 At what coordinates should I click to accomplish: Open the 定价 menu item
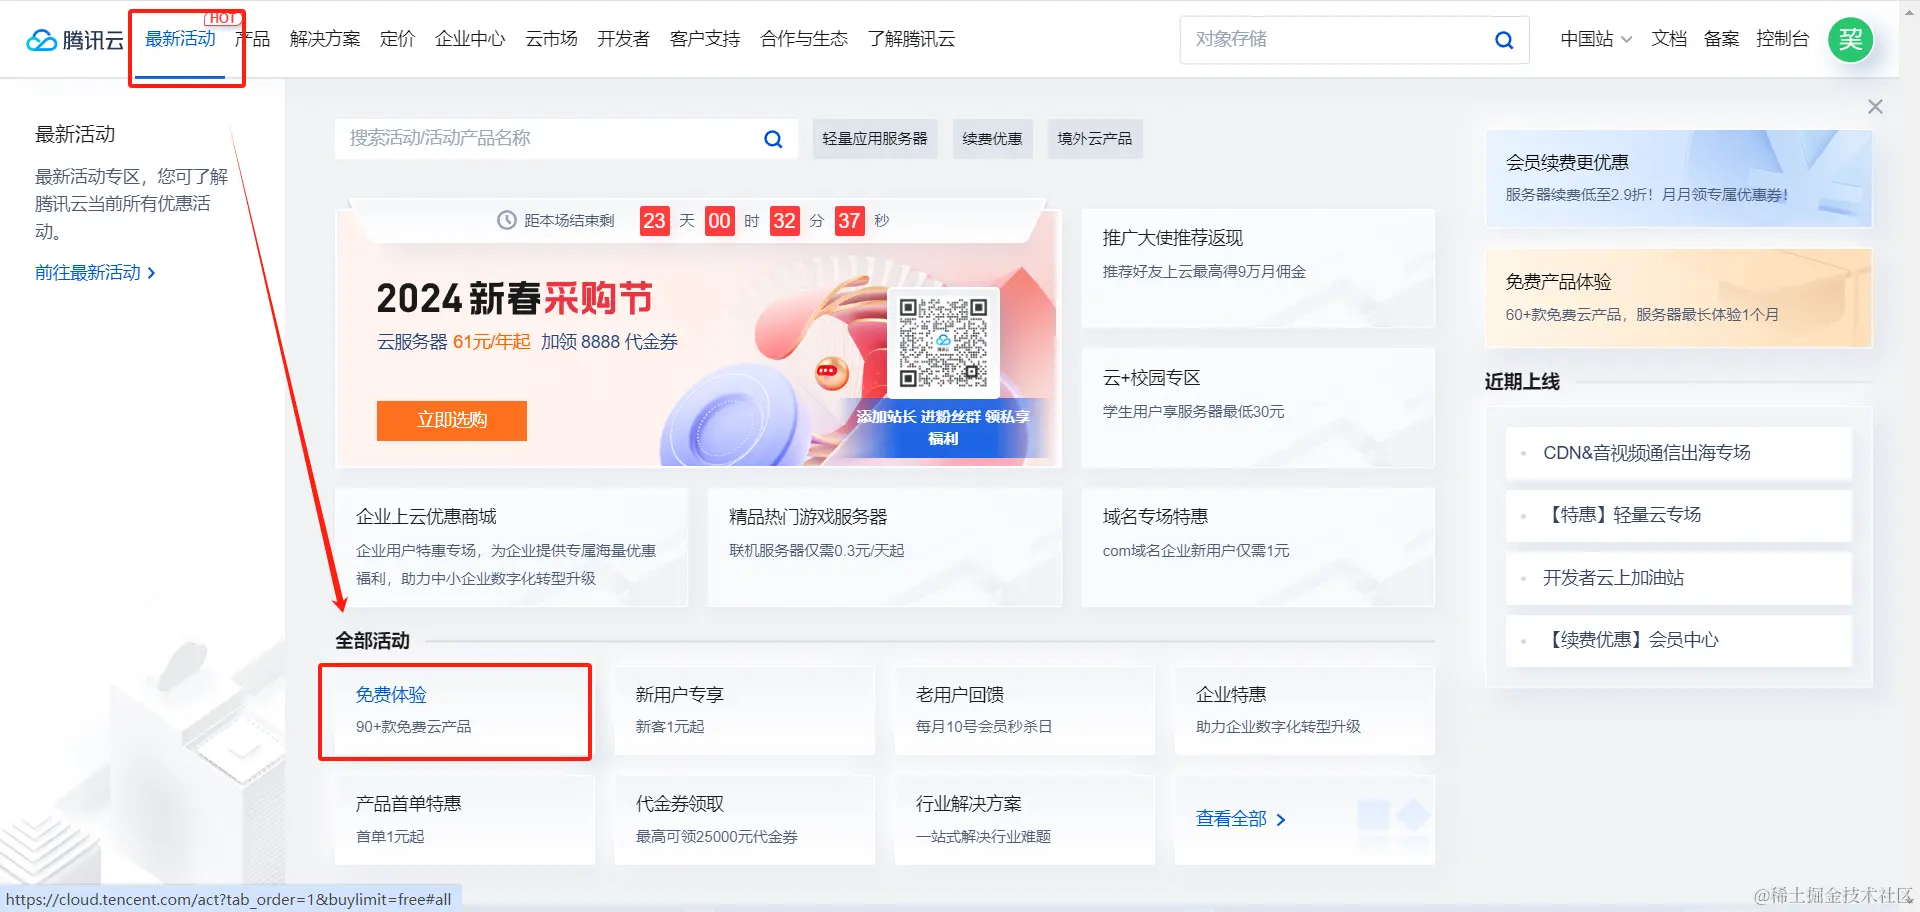coord(397,39)
